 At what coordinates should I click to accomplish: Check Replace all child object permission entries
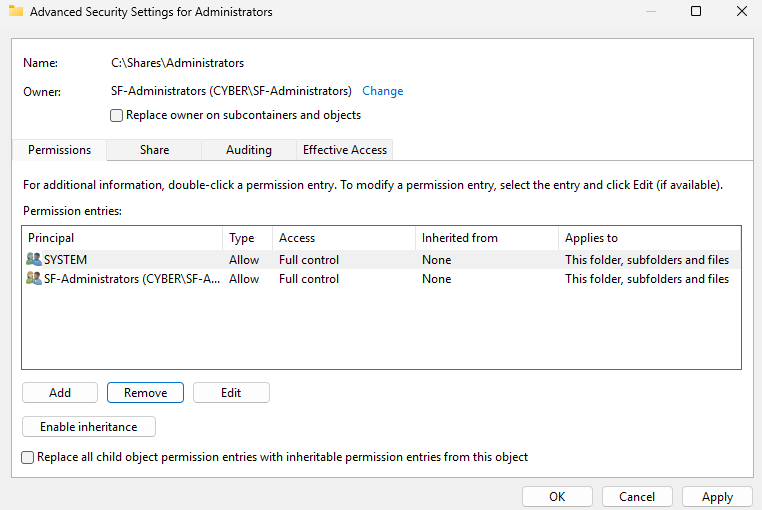click(x=28, y=457)
